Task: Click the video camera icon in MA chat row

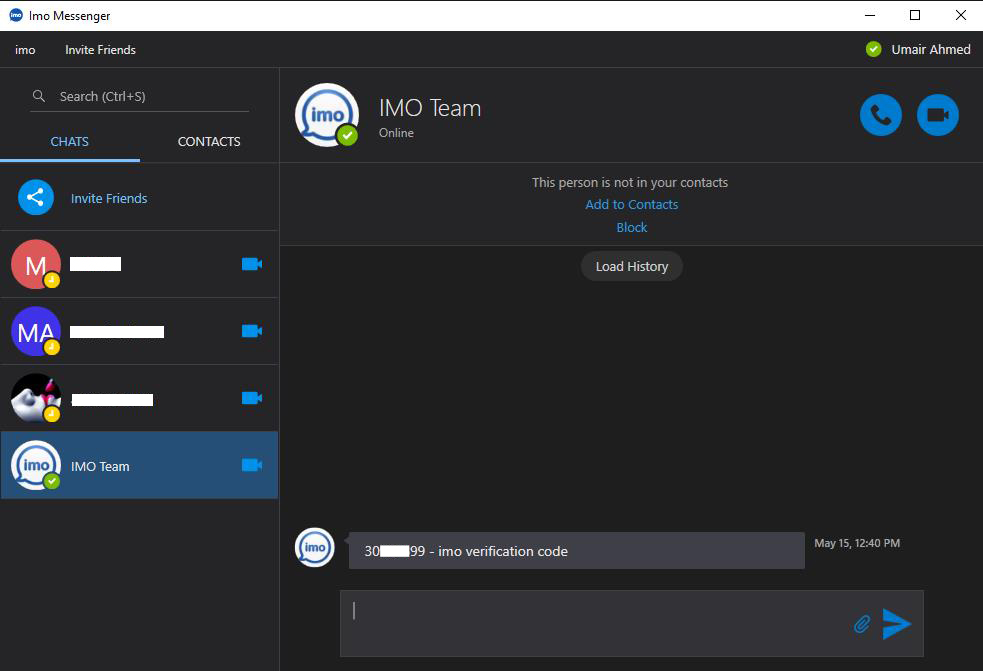Action: point(252,331)
